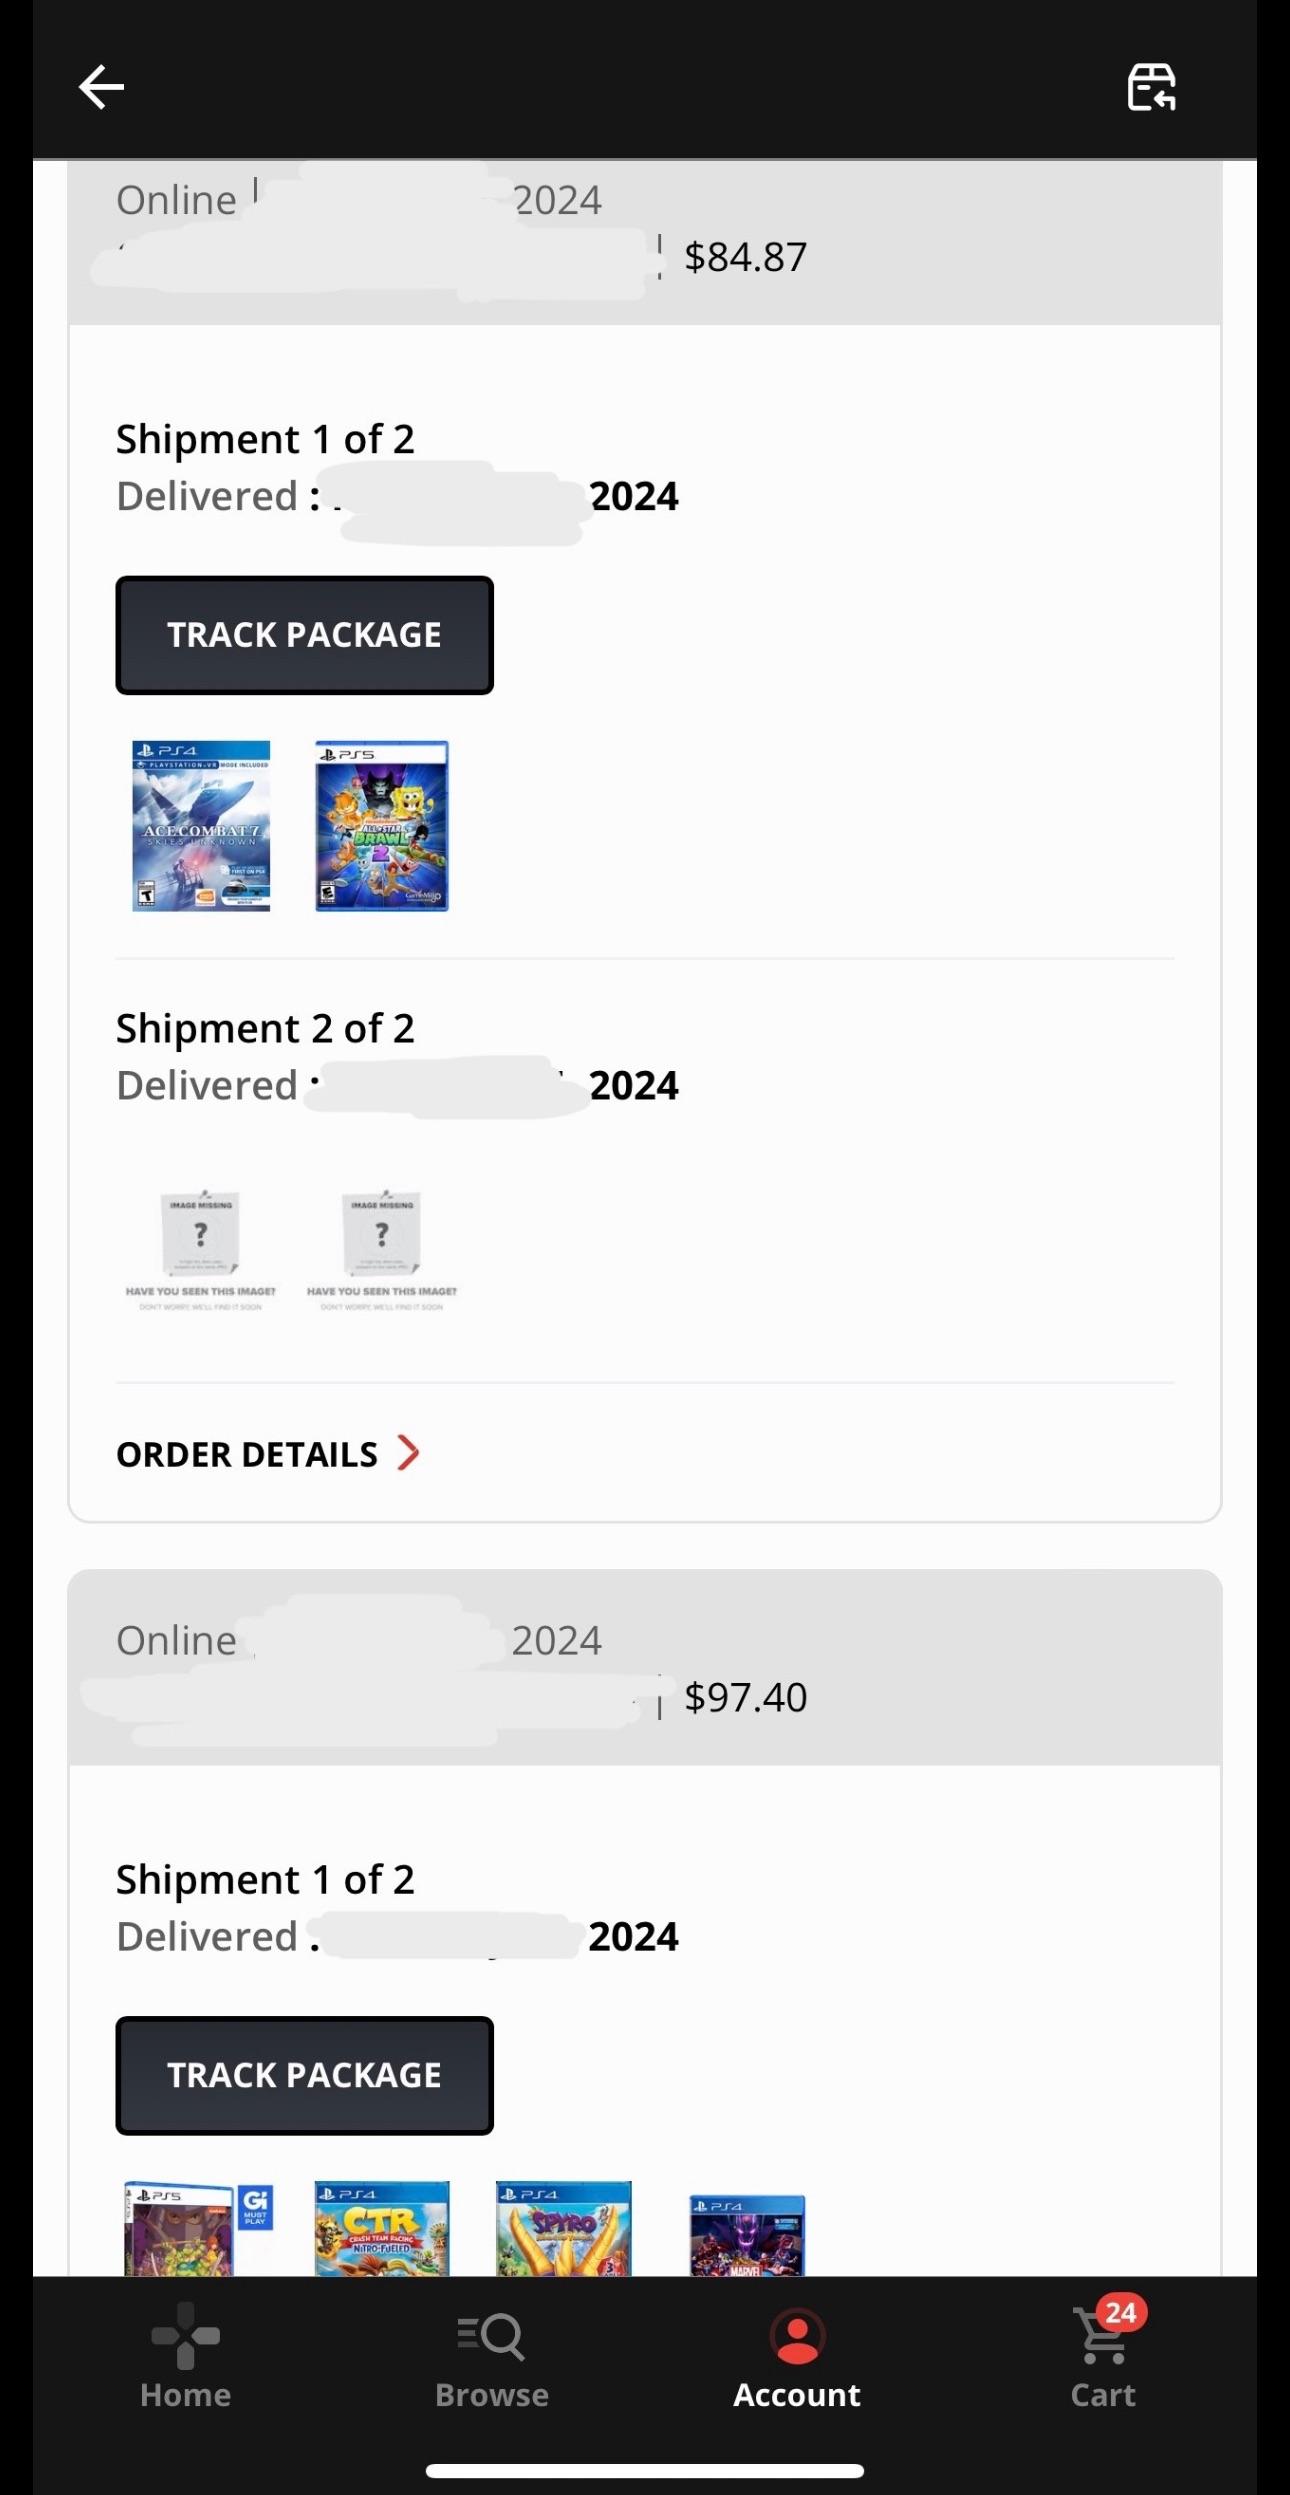Tap TRACK PACKAGE for Shipment 1 of 2
This screenshot has width=1290, height=2495.
pos(304,634)
